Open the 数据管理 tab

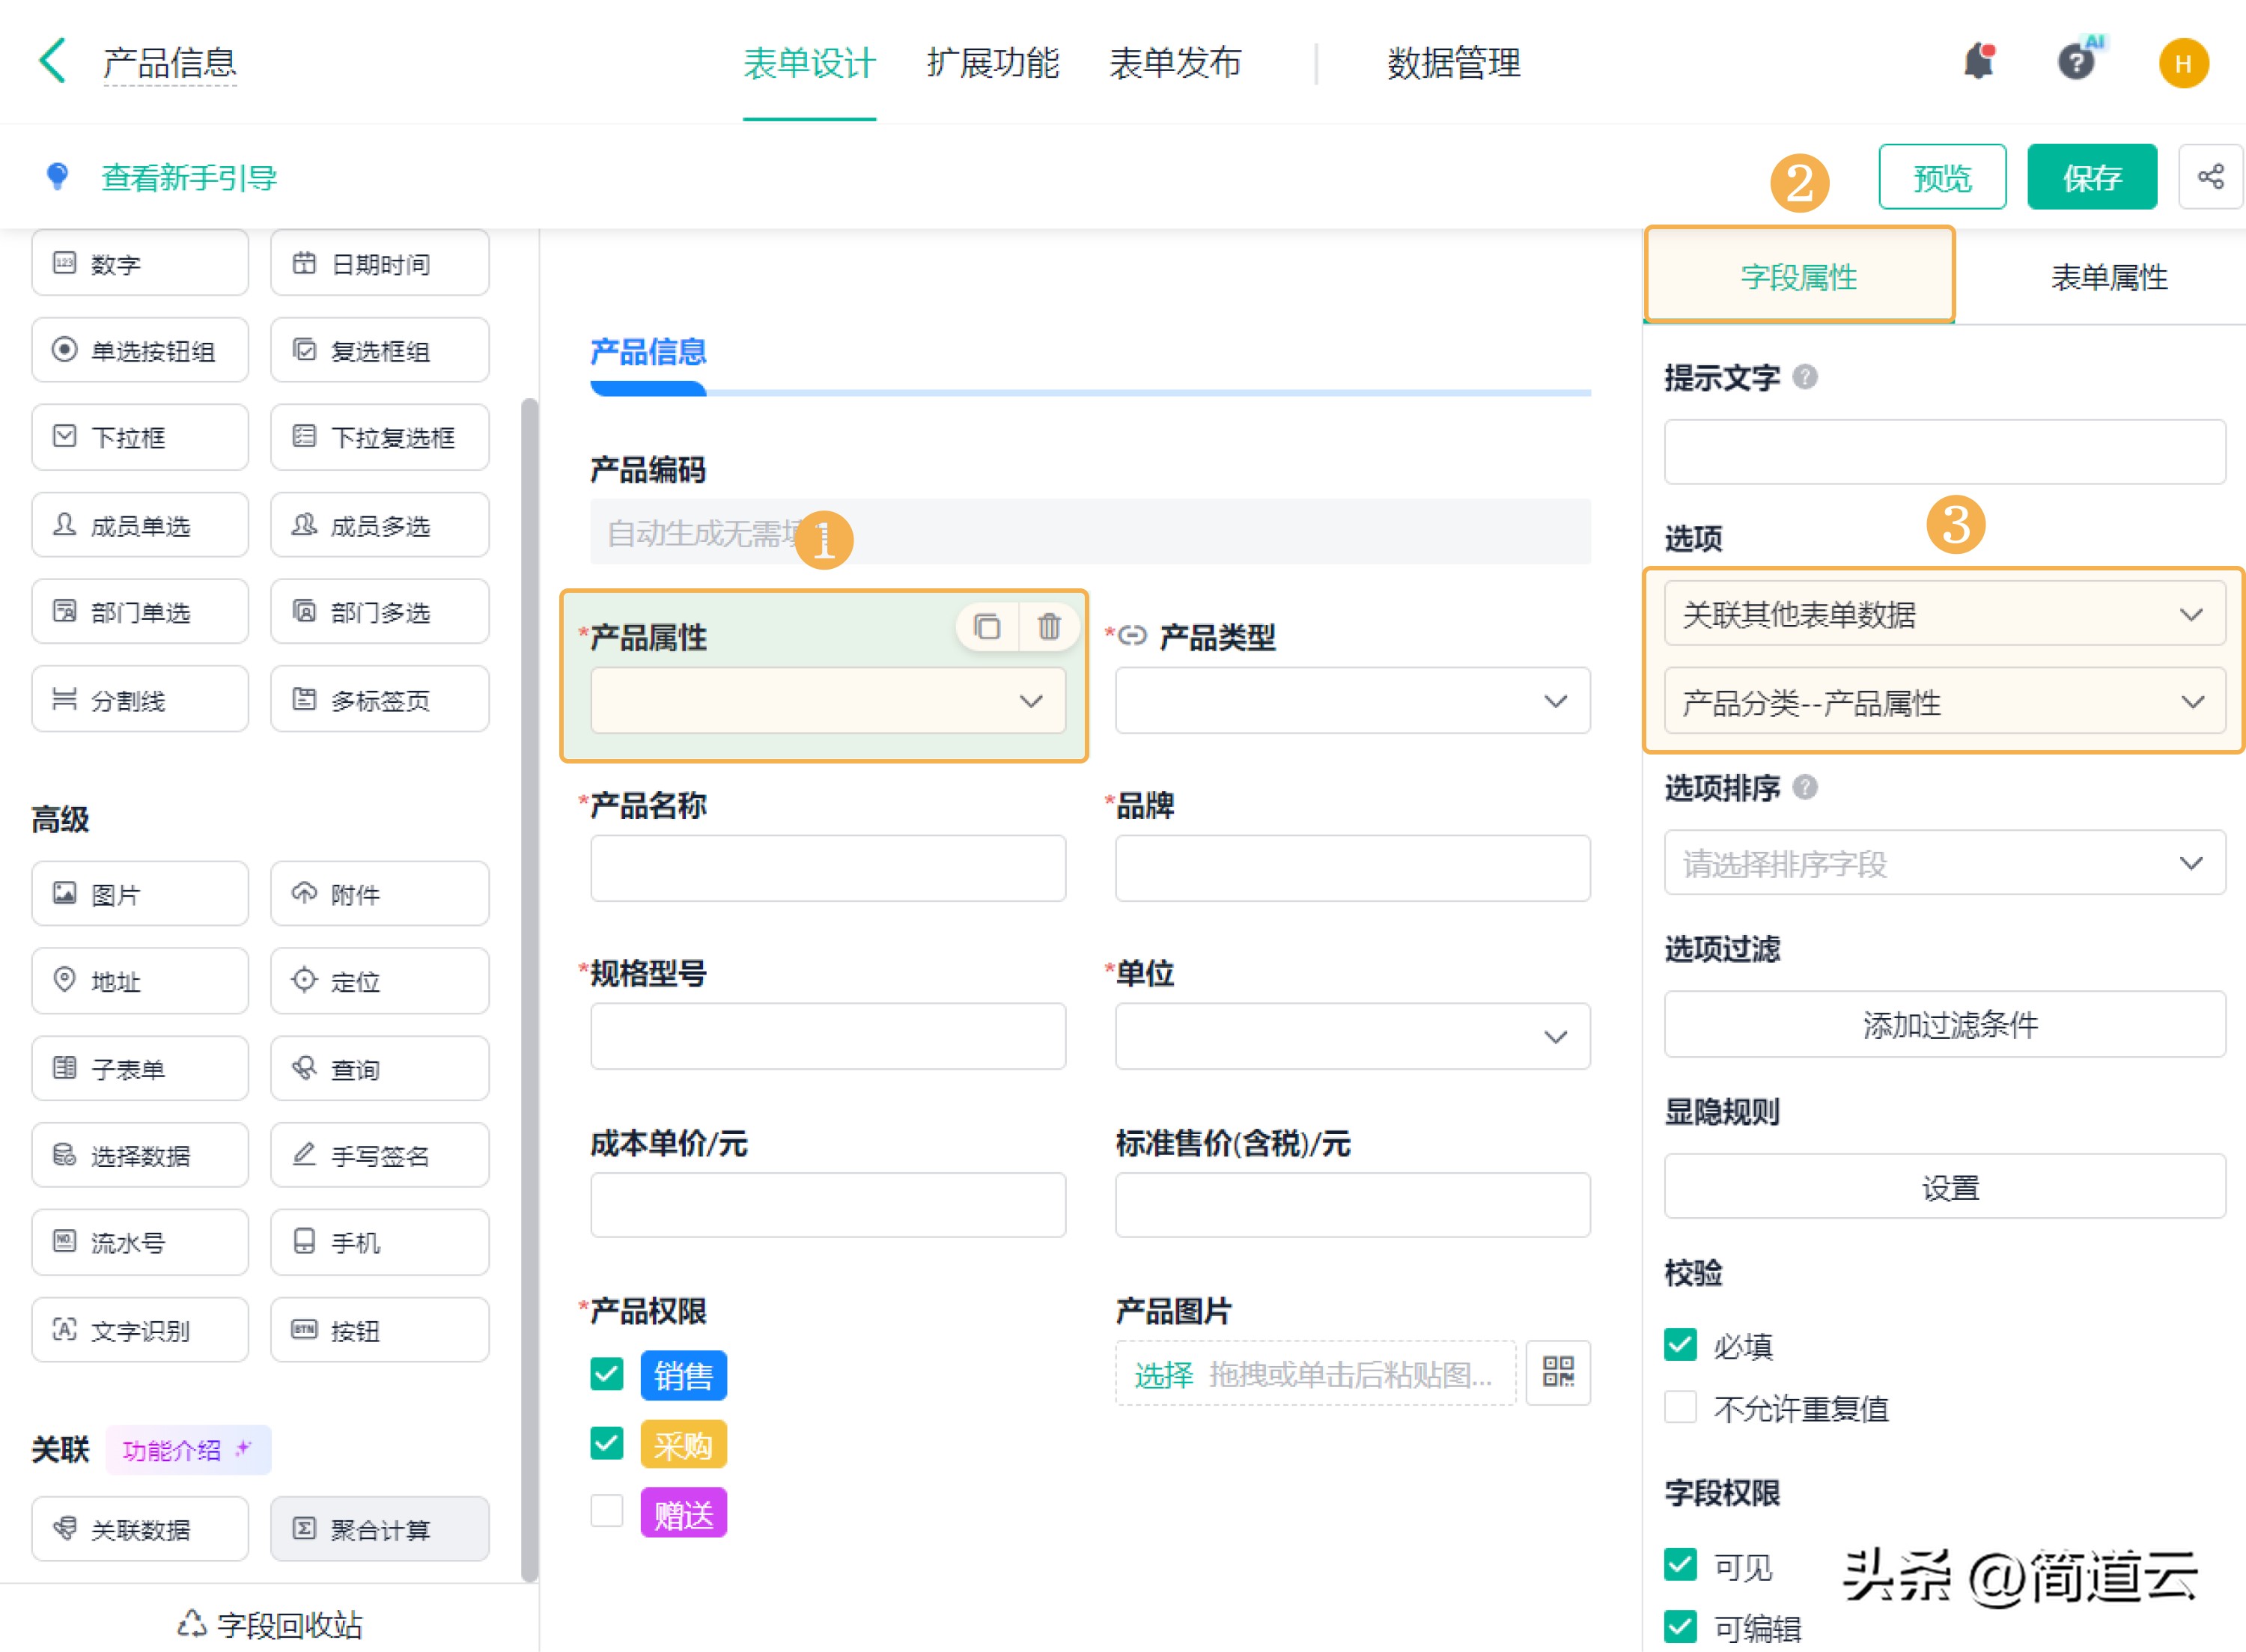[1453, 63]
